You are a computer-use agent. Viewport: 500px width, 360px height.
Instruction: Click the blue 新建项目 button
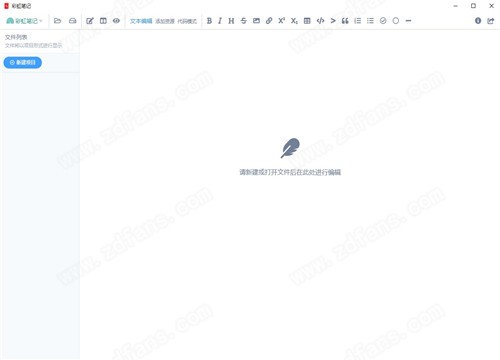pyautogui.click(x=23, y=63)
